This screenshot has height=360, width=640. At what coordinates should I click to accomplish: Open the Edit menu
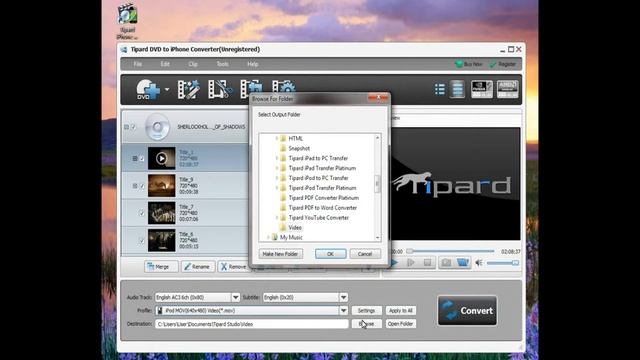[165, 64]
